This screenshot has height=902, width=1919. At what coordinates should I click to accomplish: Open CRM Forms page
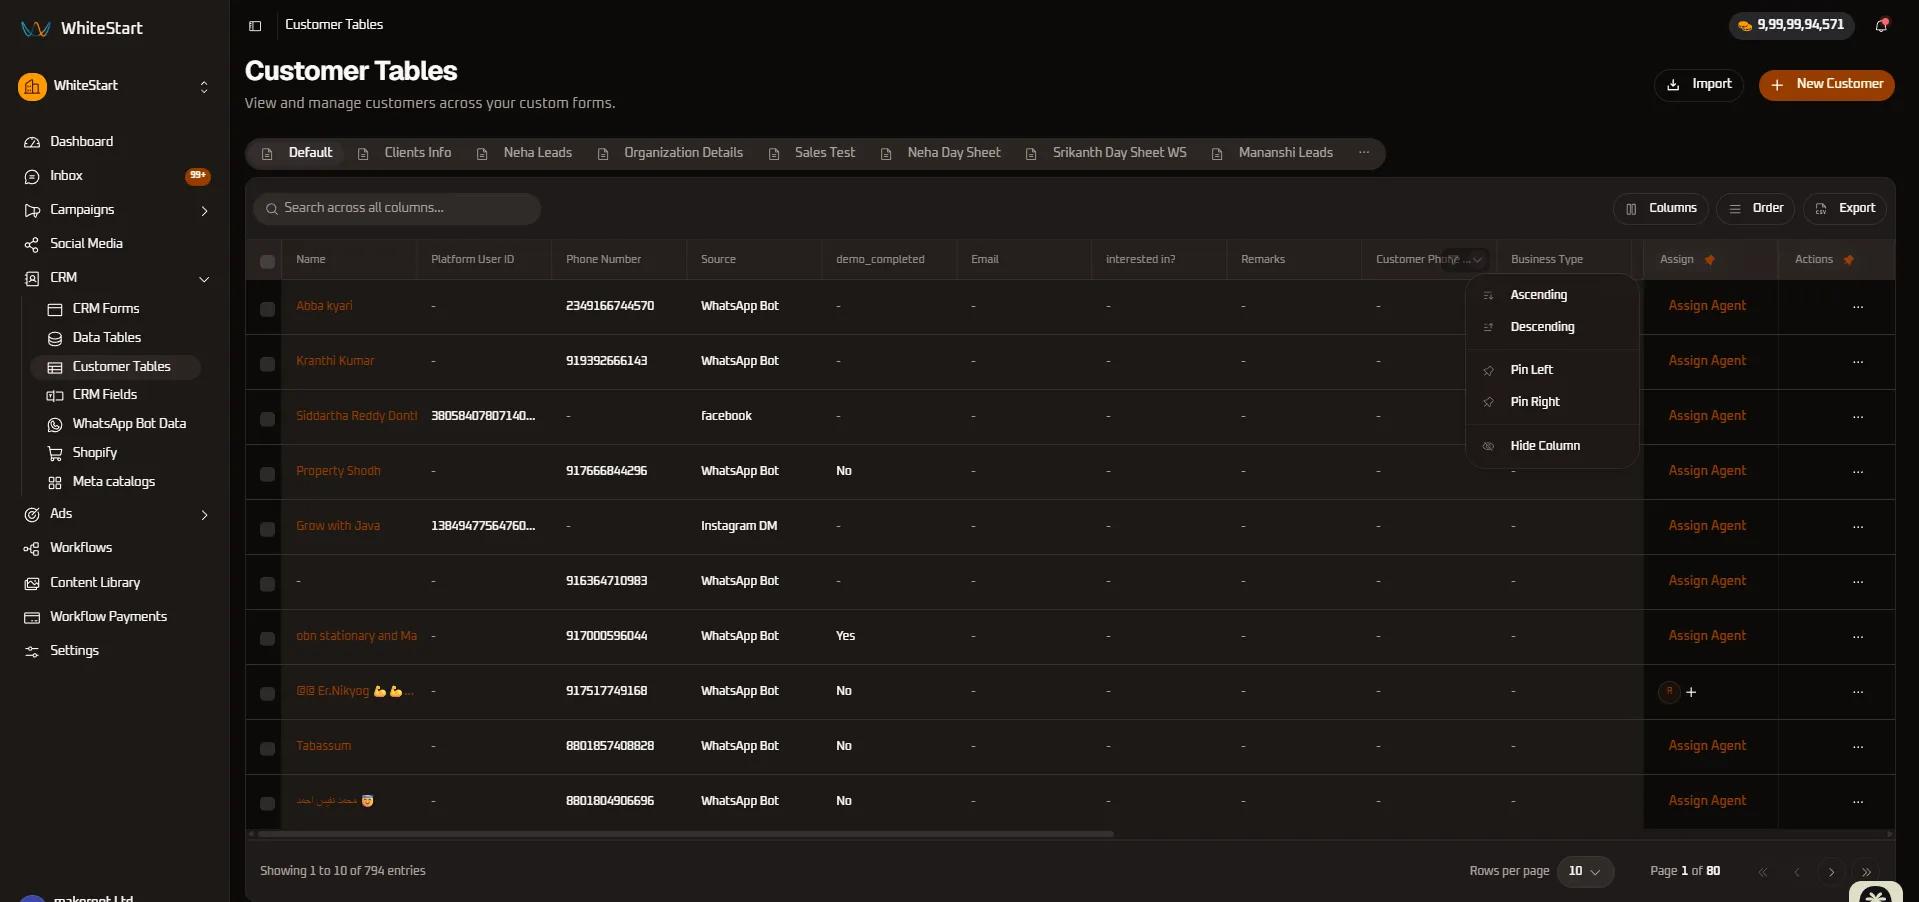[x=105, y=309]
